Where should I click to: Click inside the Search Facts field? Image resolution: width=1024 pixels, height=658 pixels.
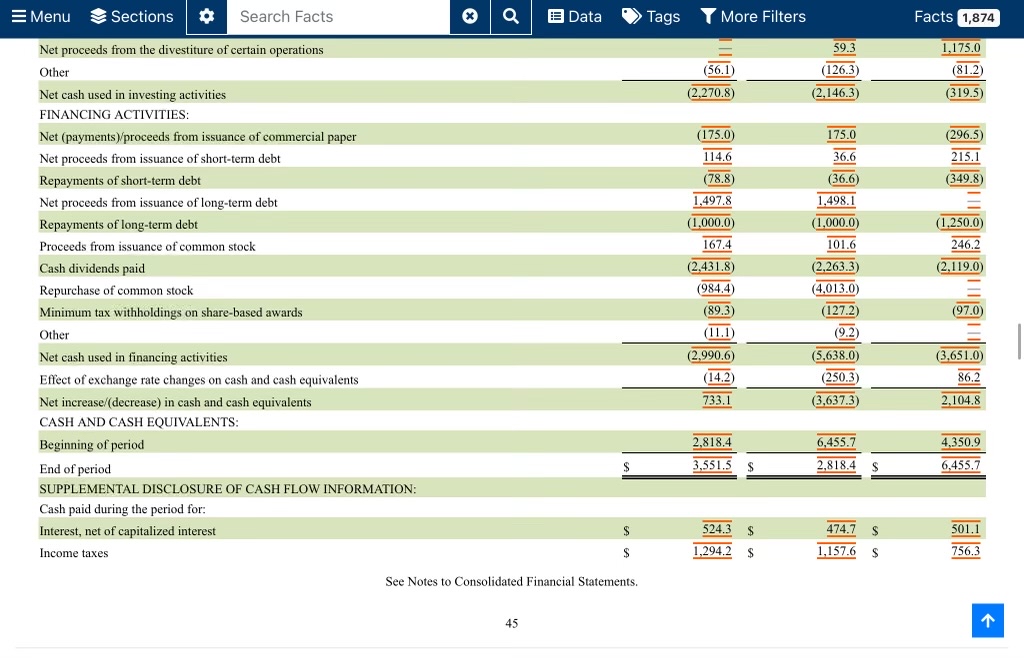point(339,16)
